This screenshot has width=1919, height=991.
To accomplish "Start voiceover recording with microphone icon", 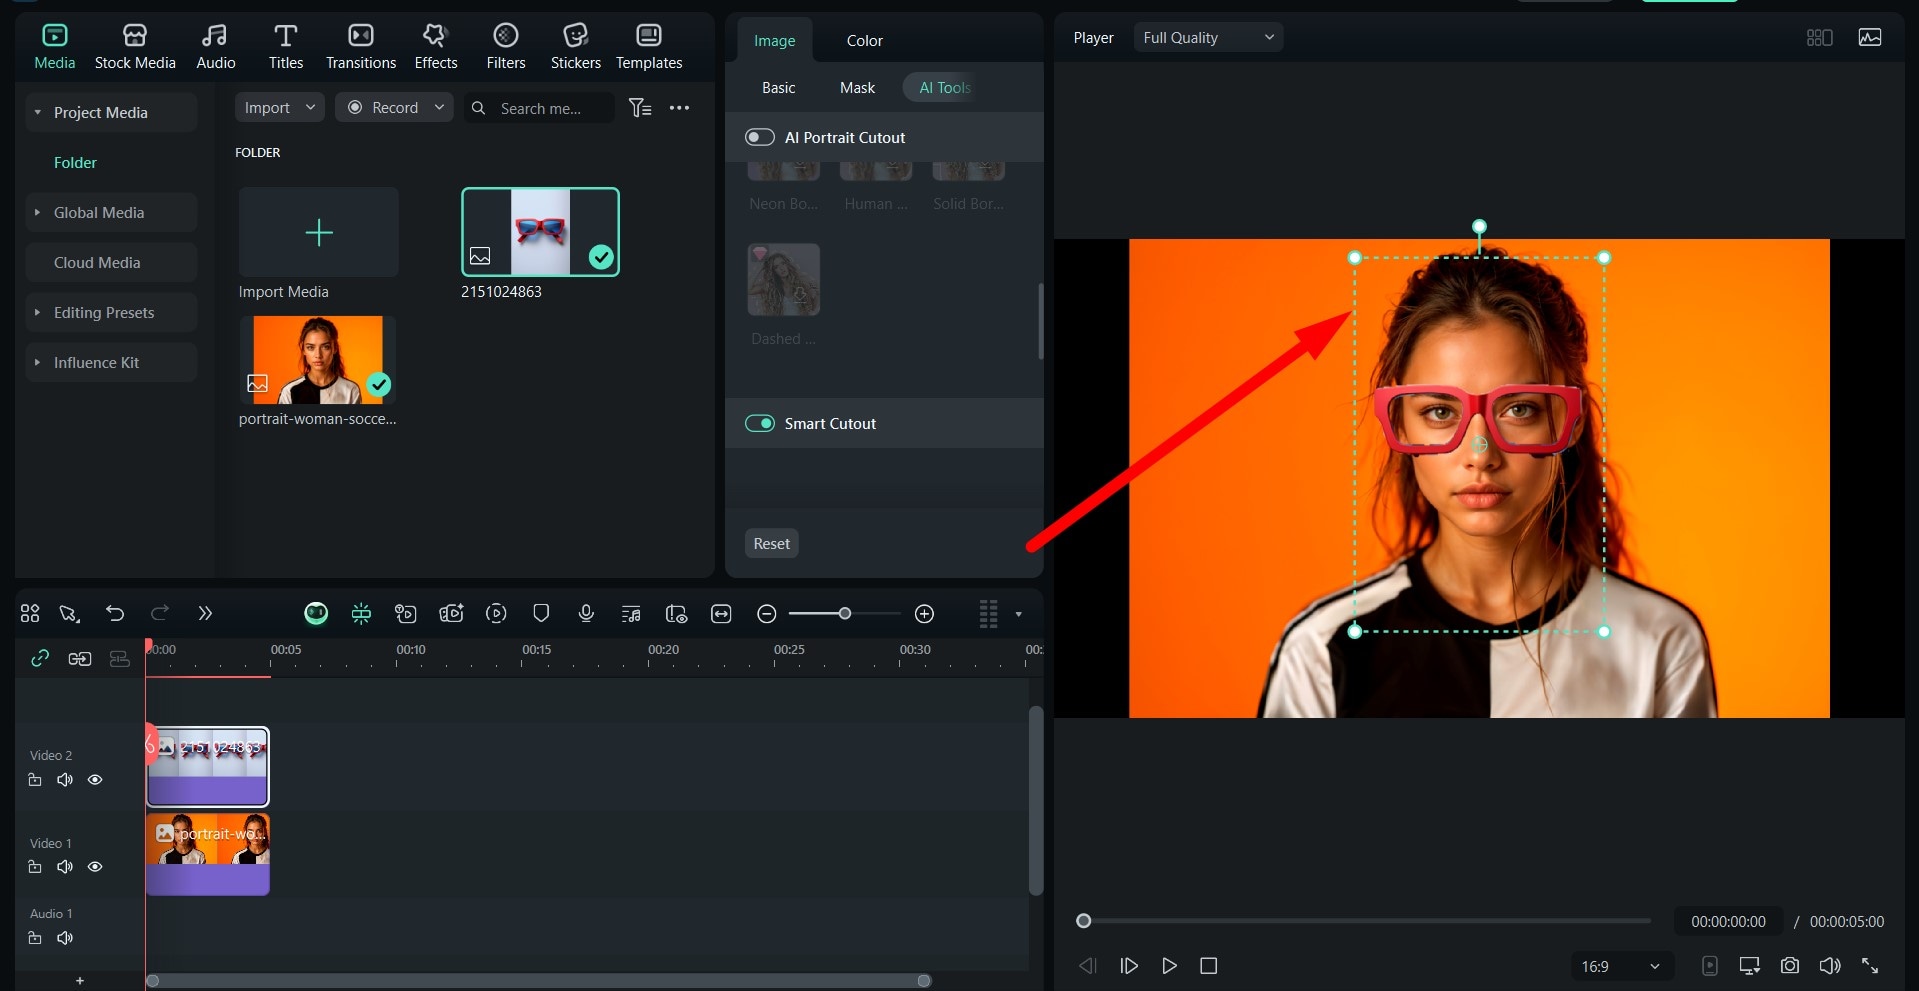I will [x=586, y=613].
